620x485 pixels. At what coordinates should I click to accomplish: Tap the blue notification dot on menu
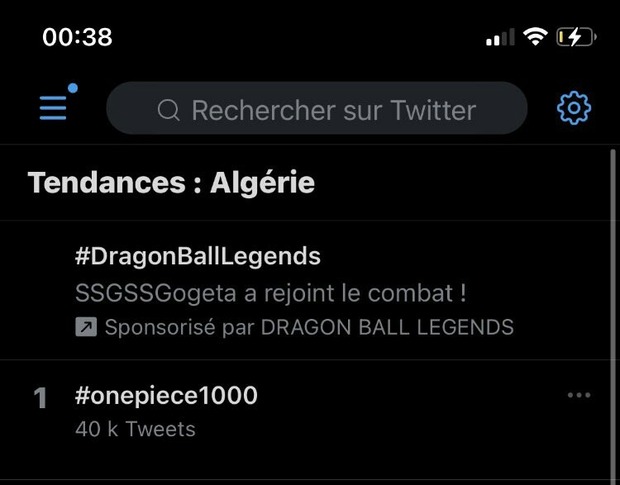click(x=73, y=89)
